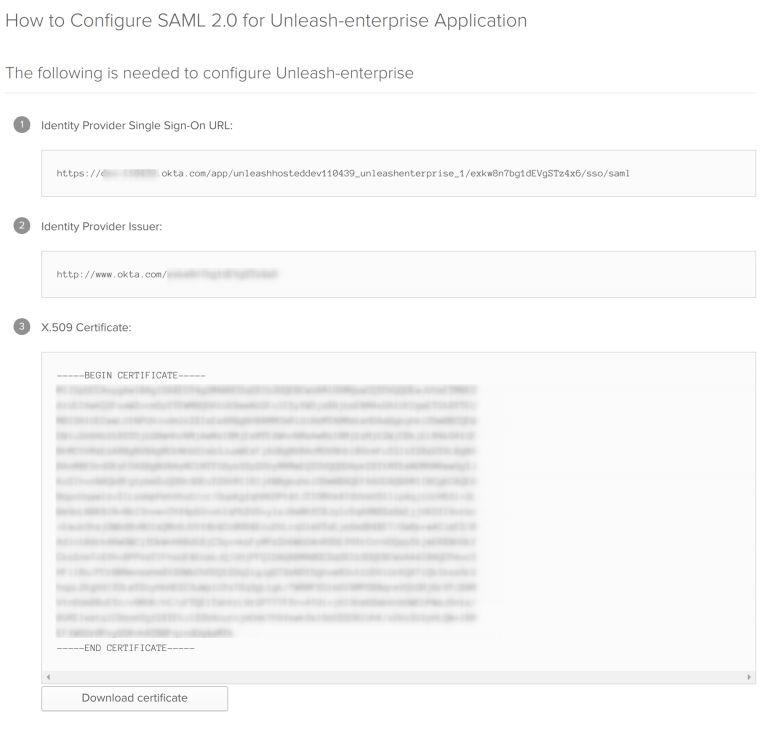The height and width of the screenshot is (731, 768).
Task: Click the step 2 number badge
Action: [22, 226]
